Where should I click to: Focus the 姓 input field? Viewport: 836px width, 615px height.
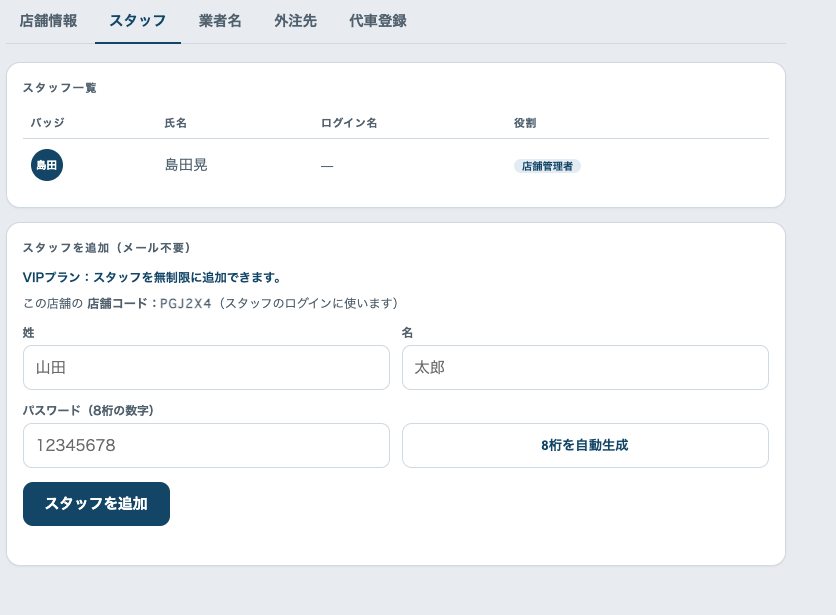pos(206,368)
